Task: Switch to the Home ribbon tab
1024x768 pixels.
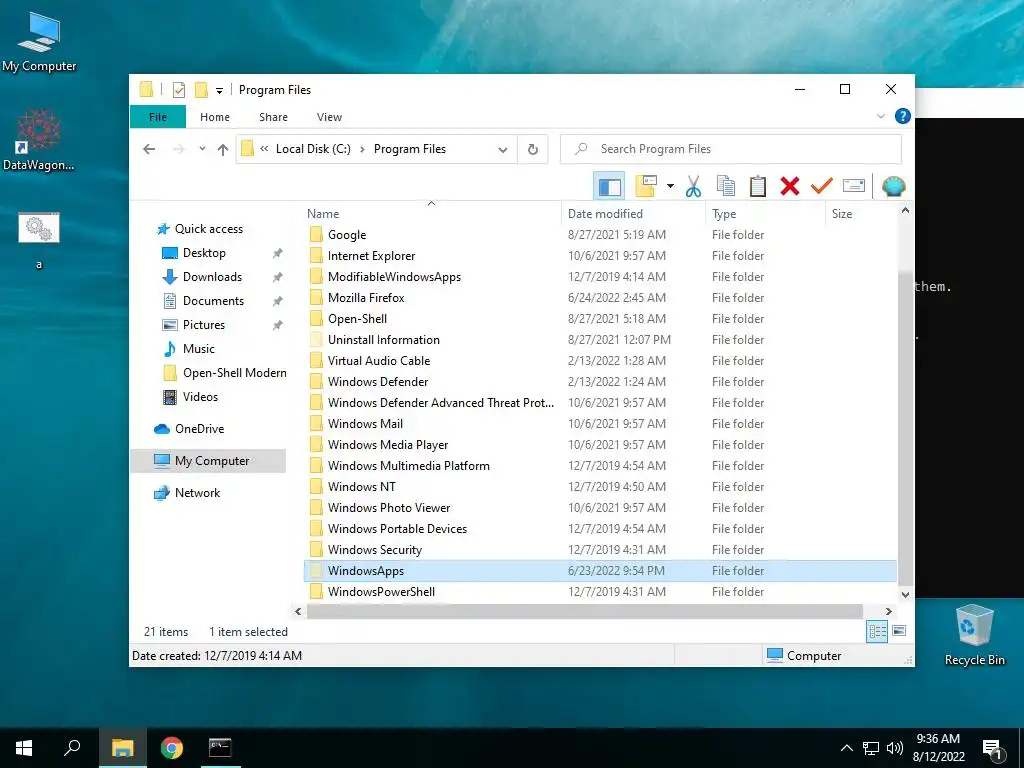Action: 215,117
